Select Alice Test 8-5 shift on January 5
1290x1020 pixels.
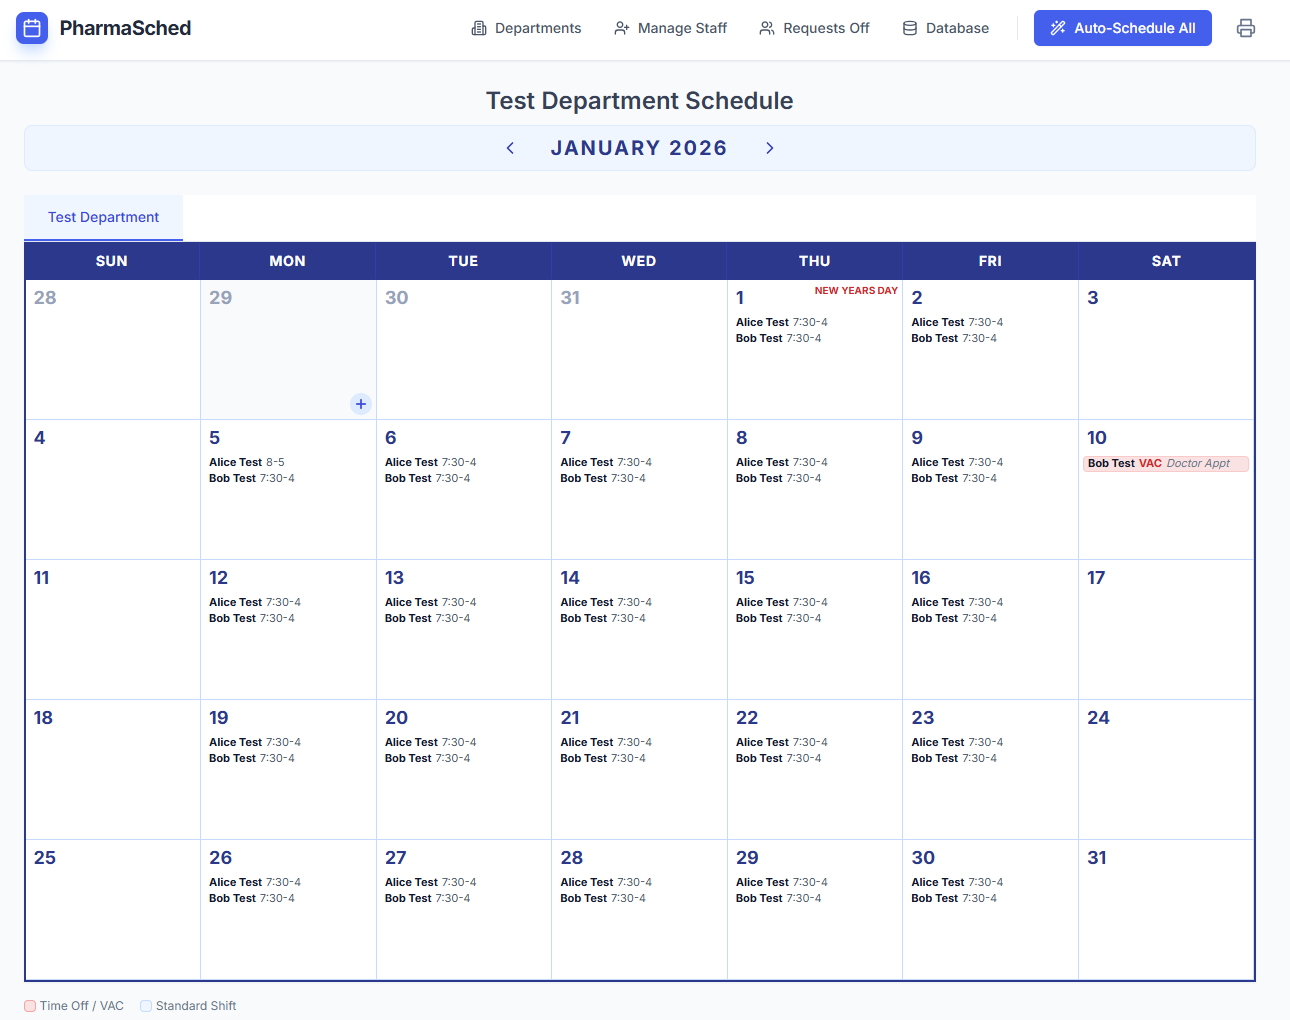pyautogui.click(x=247, y=462)
